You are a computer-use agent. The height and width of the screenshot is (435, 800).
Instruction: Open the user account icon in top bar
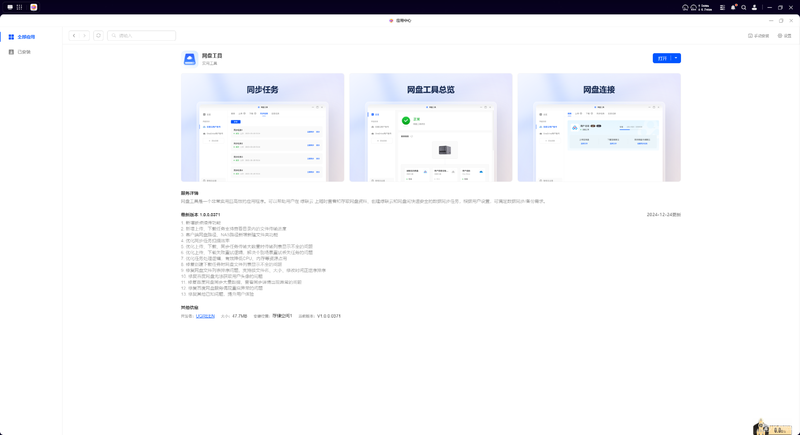pyautogui.click(x=754, y=7)
